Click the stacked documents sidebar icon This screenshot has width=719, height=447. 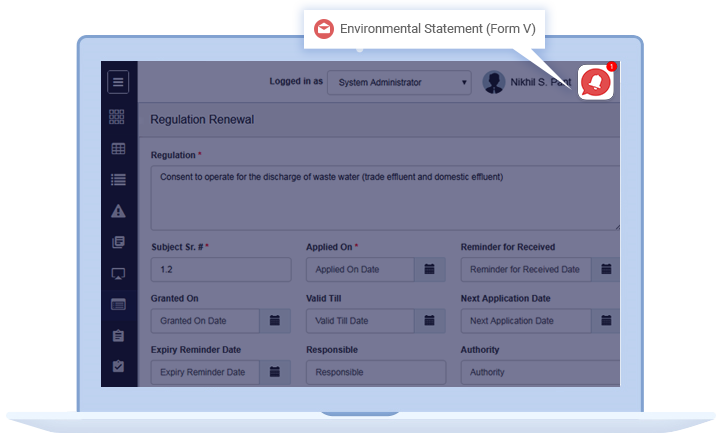118,242
